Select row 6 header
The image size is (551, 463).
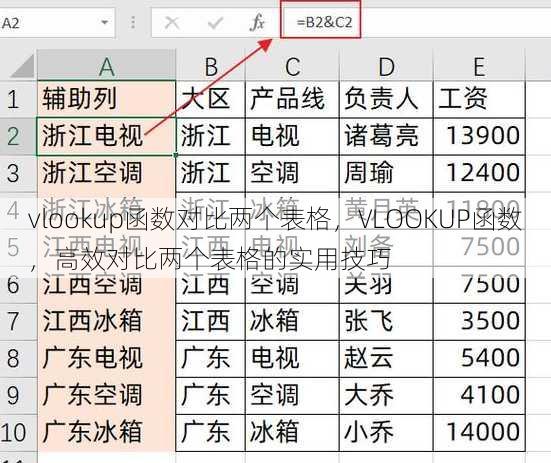18,284
